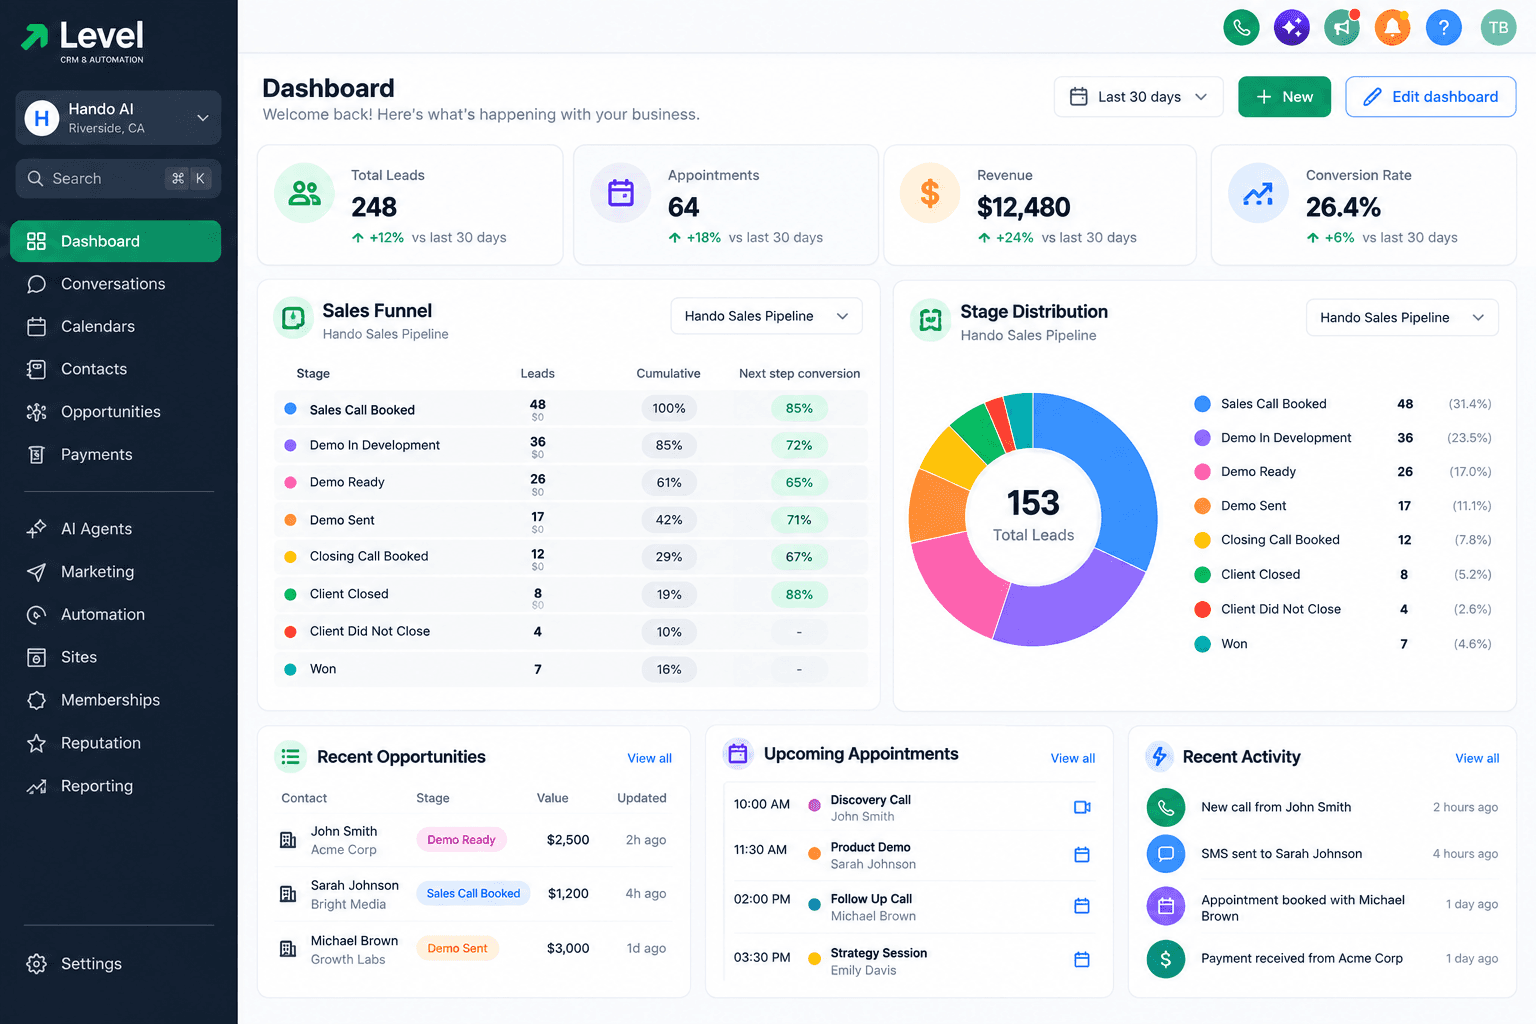
Task: Open the purple AI sparkle assistant icon
Action: point(1292,27)
